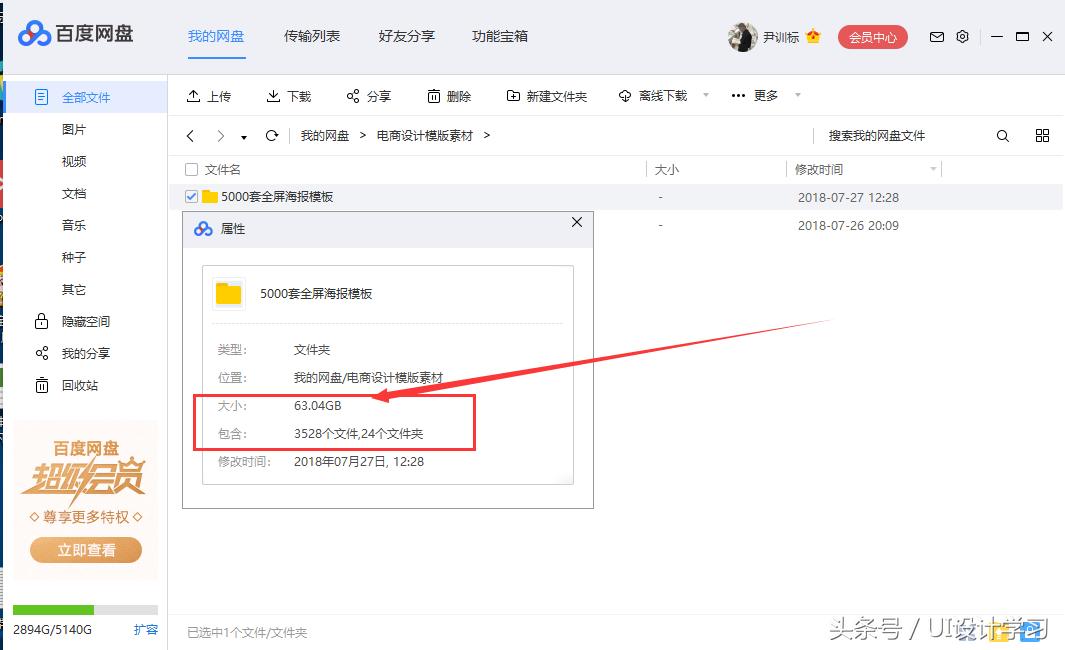Click the 删除 (Delete) icon
The image size is (1065, 650).
(x=434, y=95)
